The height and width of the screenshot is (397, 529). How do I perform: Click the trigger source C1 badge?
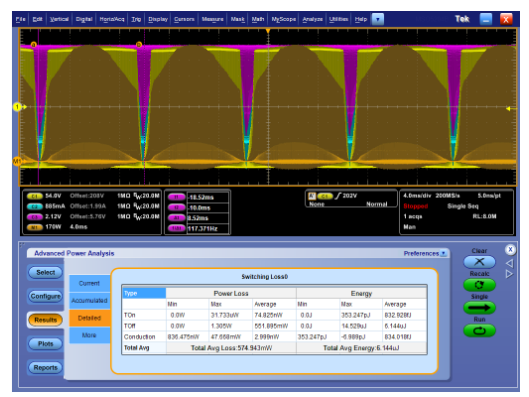point(325,196)
